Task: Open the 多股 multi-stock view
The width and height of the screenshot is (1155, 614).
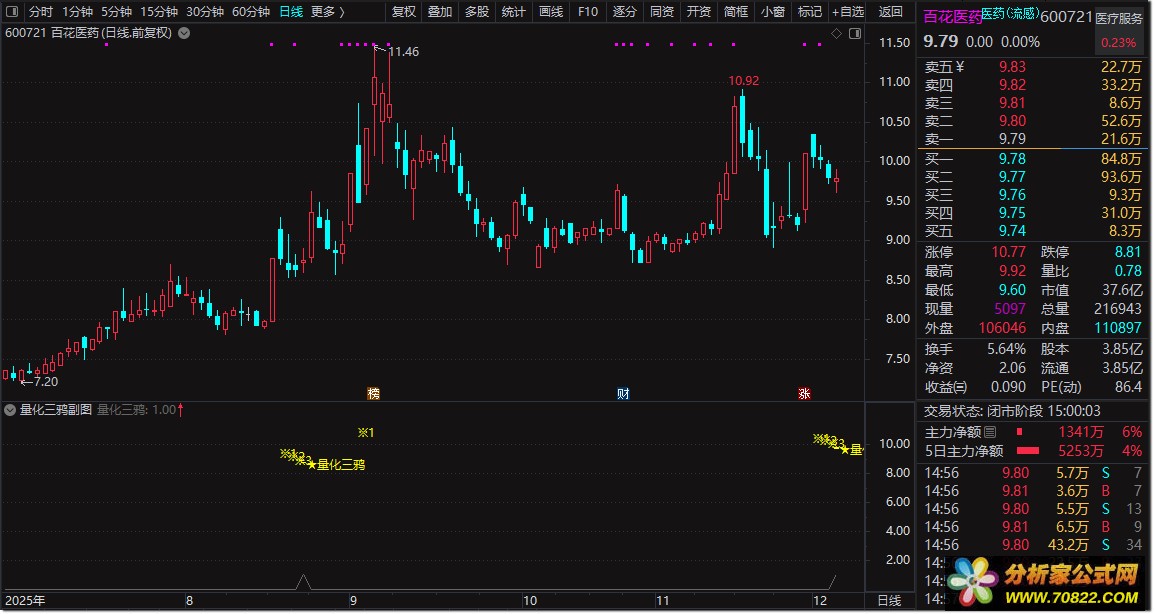Action: (477, 12)
